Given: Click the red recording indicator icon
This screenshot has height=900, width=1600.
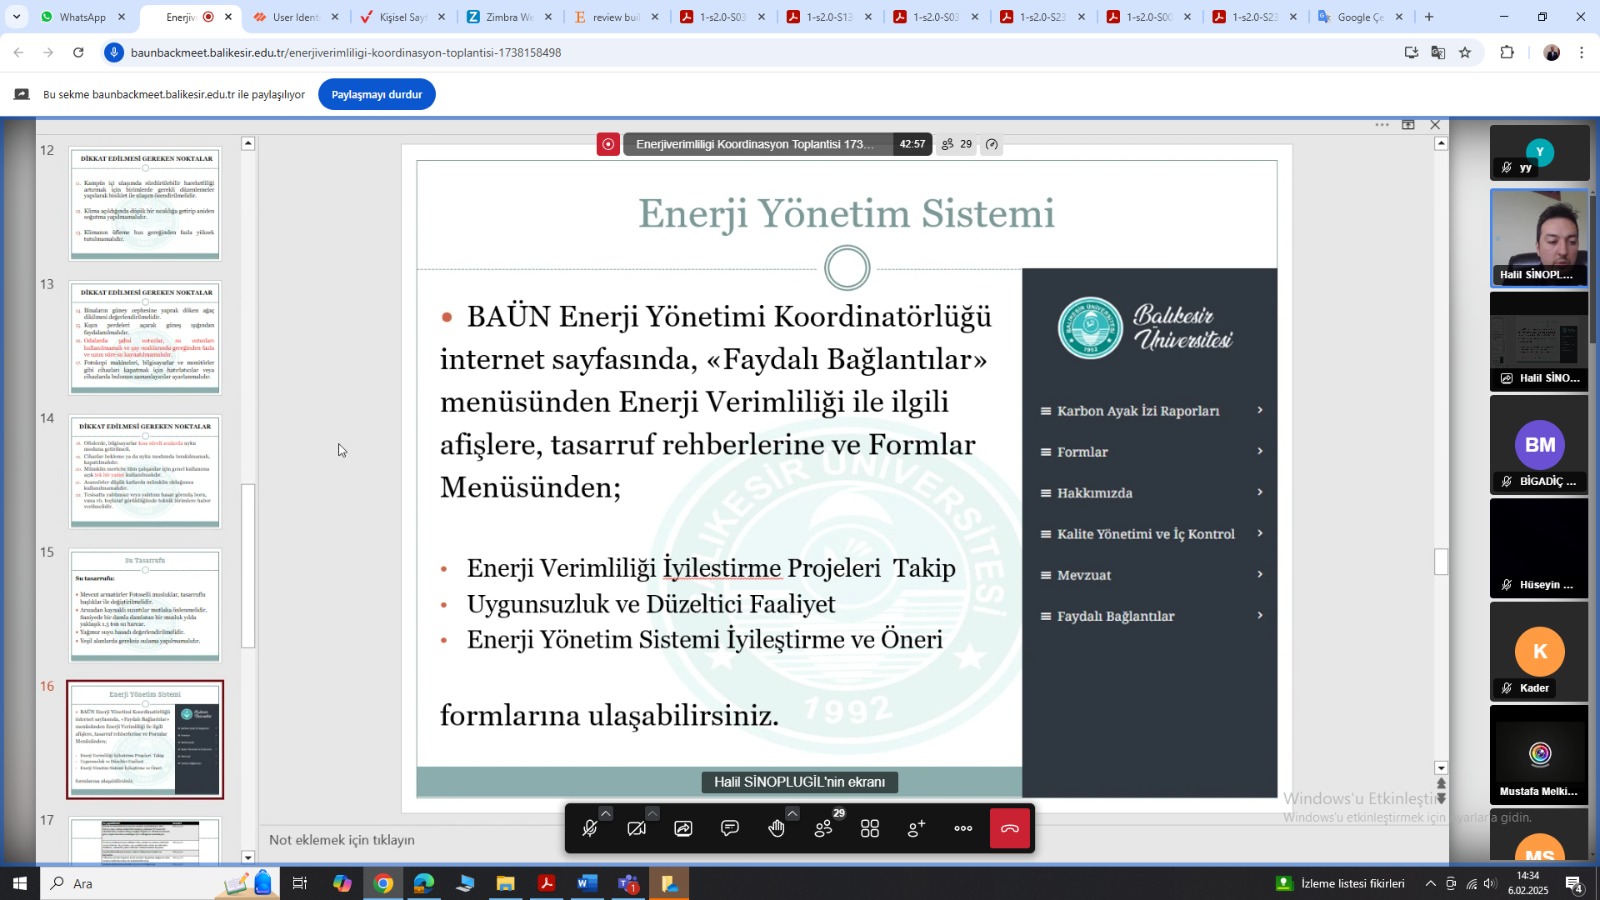Looking at the screenshot, I should click(608, 144).
